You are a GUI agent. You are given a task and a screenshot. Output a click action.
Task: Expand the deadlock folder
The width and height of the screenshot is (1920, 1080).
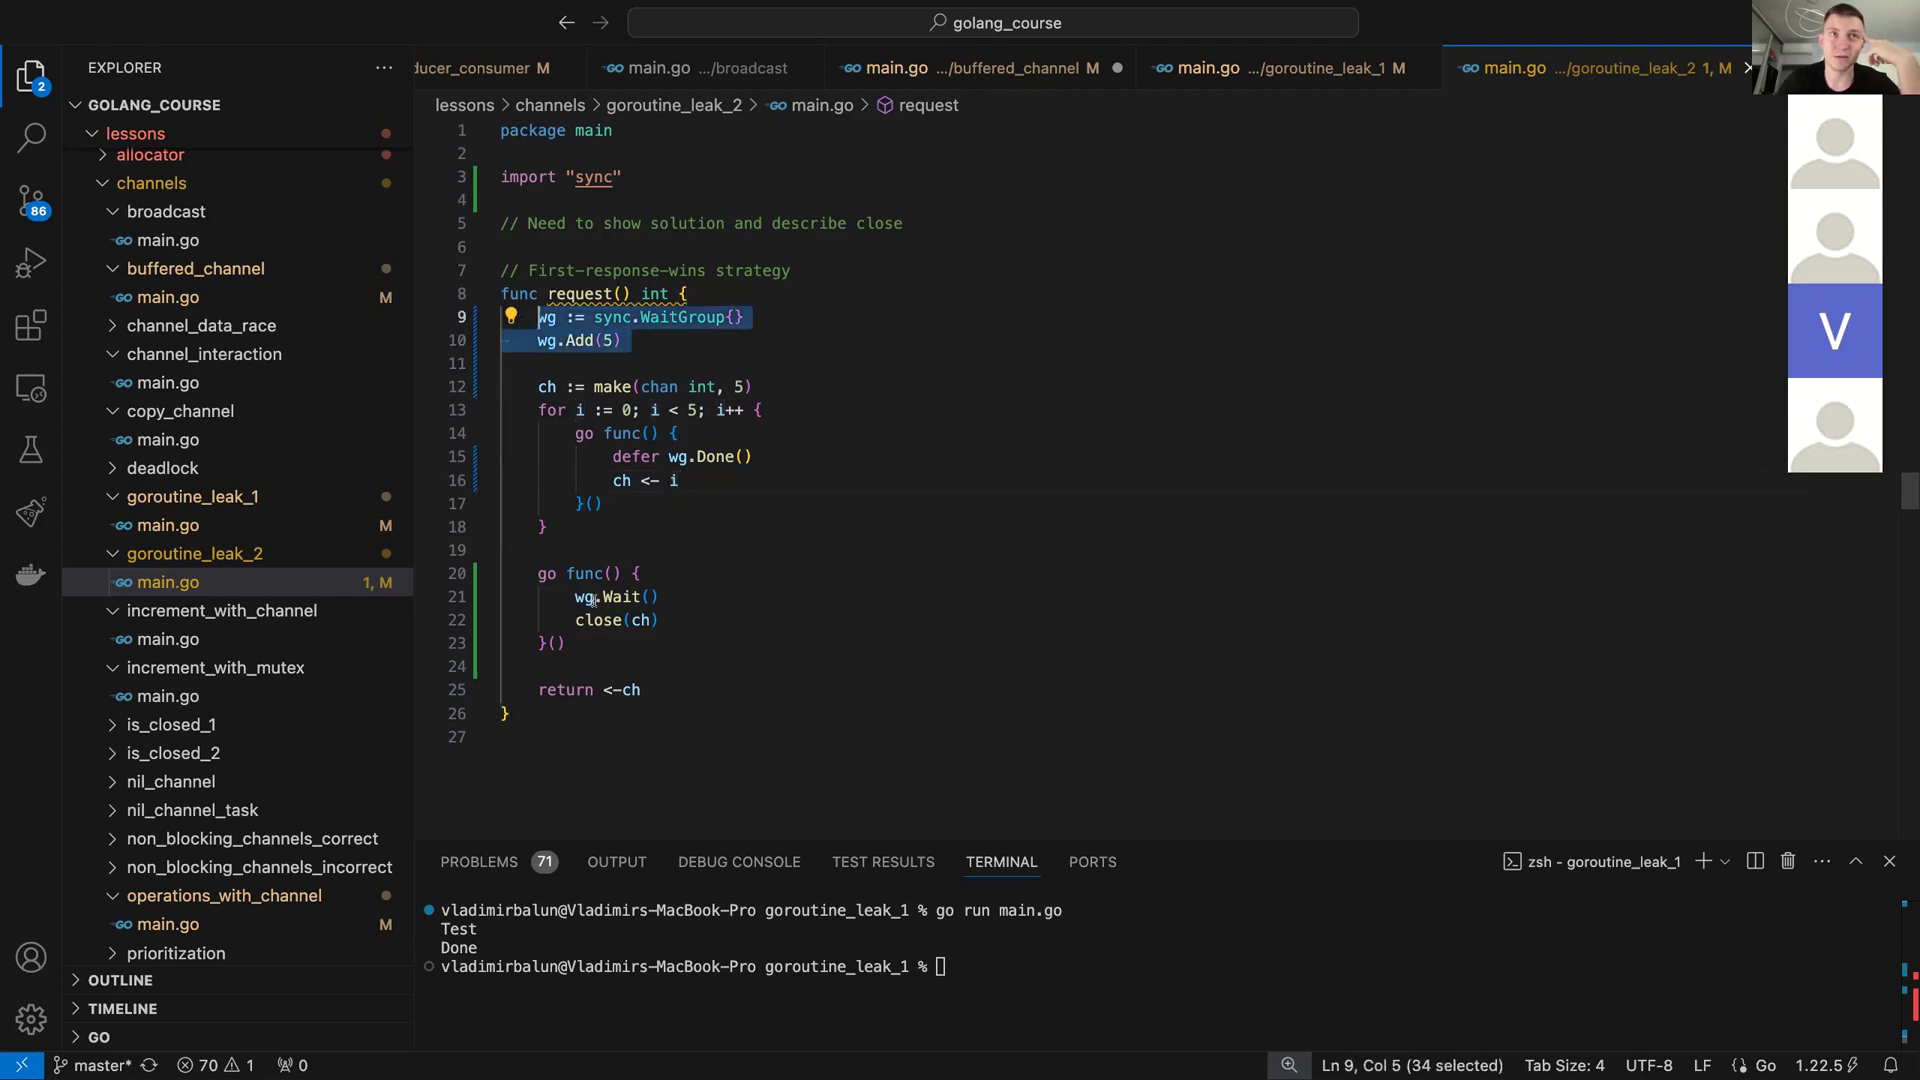click(162, 468)
